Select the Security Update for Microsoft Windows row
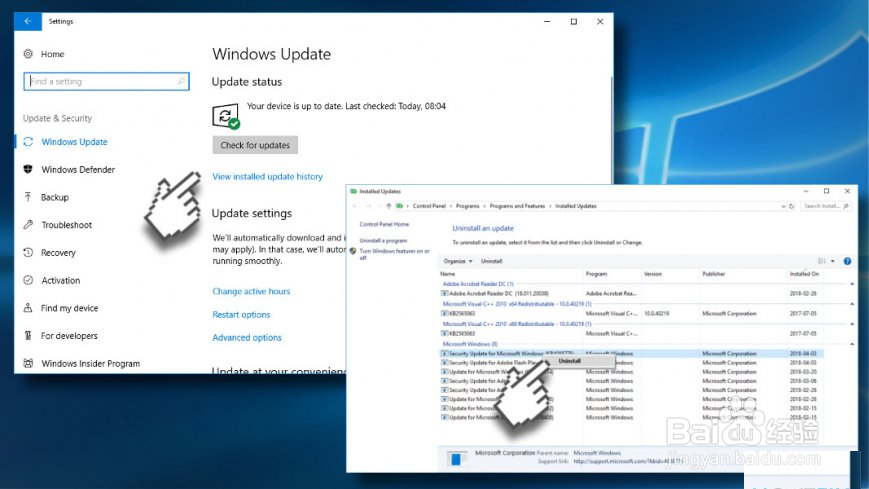Screen dimensions: 869x489 point(632,354)
